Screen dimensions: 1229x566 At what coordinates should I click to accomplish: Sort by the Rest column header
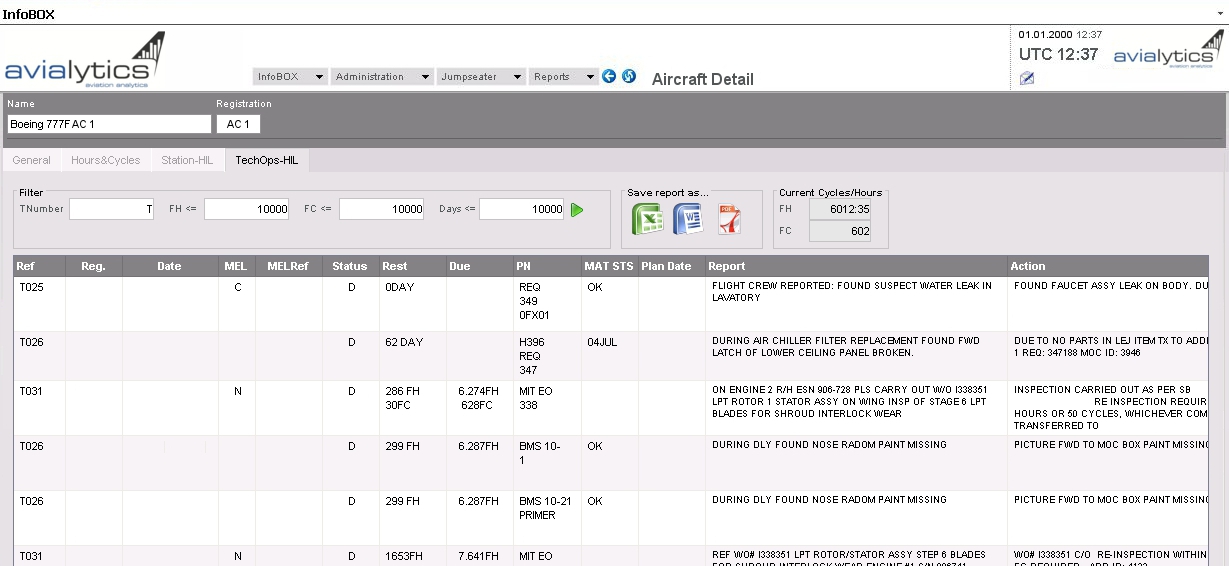point(412,266)
